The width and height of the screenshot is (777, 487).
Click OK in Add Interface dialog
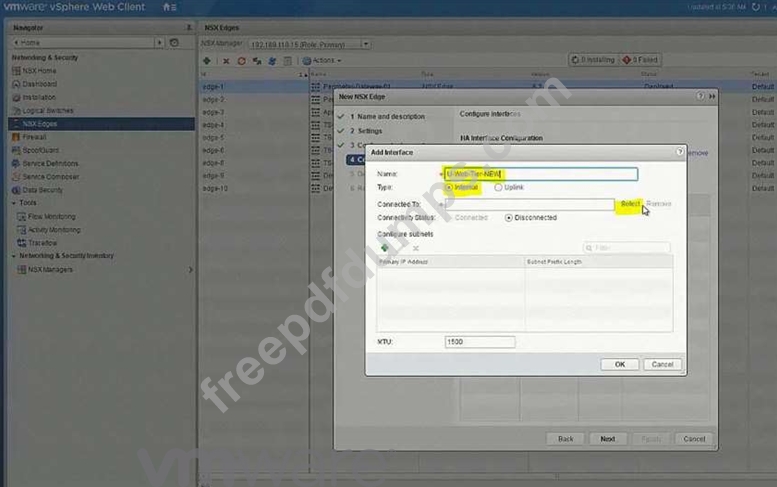click(x=620, y=365)
